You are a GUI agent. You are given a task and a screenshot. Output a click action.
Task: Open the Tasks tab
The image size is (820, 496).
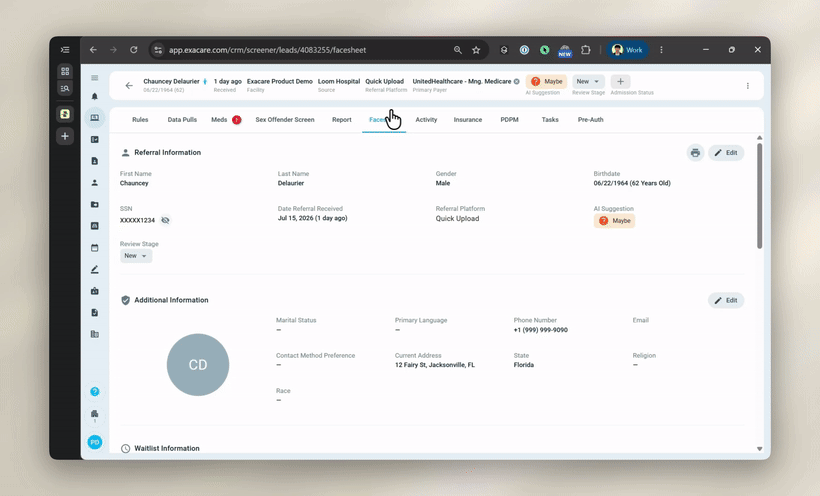[x=550, y=120]
